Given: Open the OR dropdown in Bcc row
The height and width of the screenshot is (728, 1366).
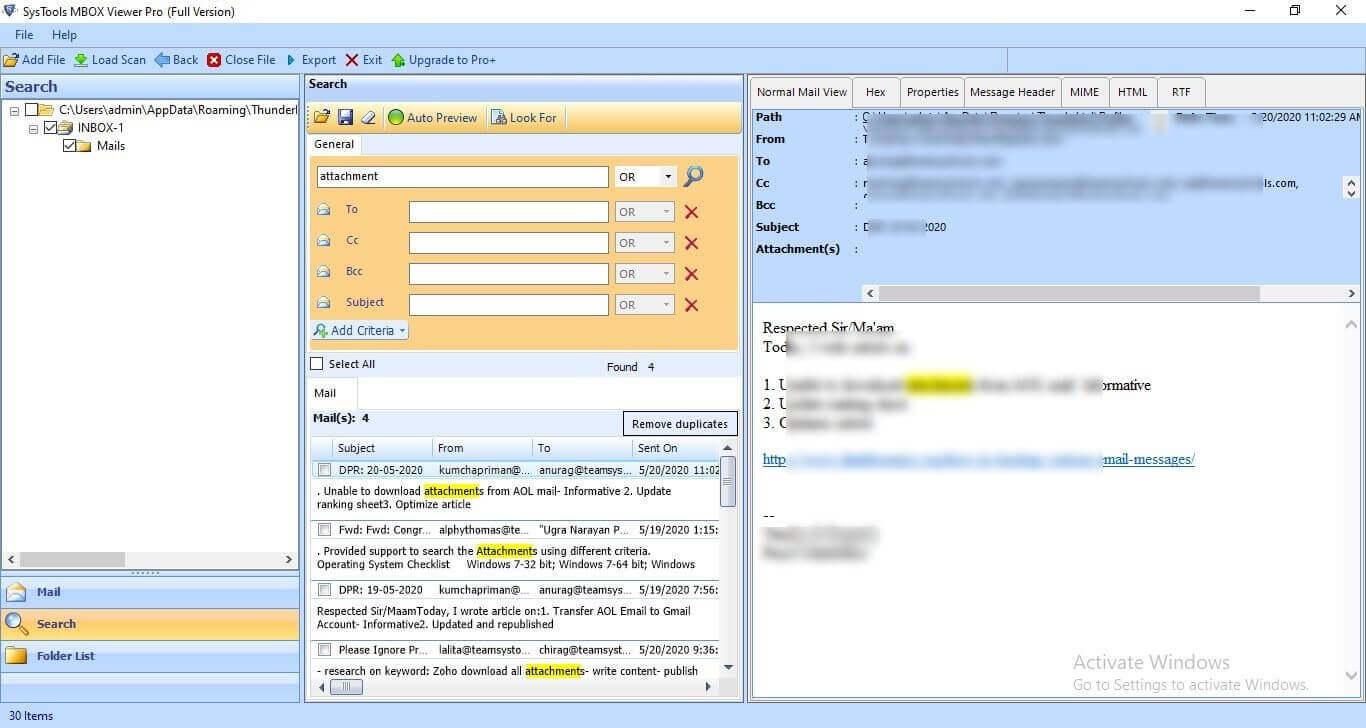Looking at the screenshot, I should (645, 274).
